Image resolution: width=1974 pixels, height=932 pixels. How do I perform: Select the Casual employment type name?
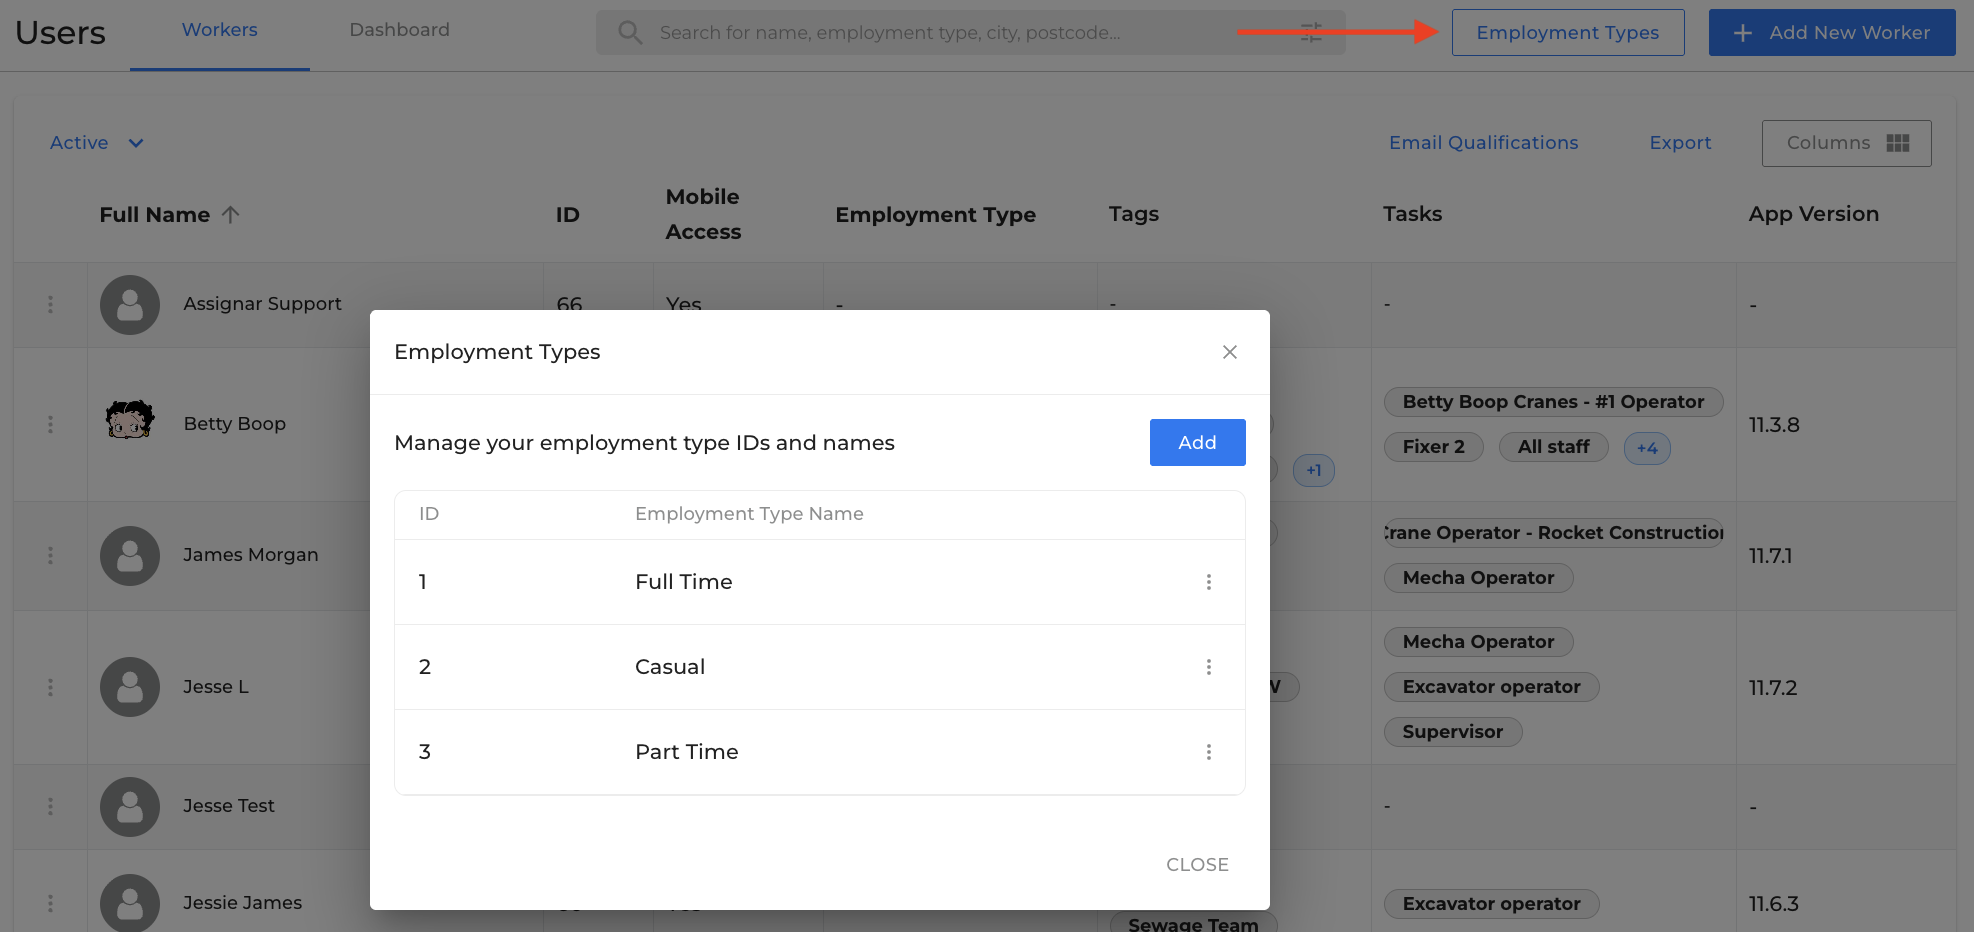pyautogui.click(x=670, y=667)
